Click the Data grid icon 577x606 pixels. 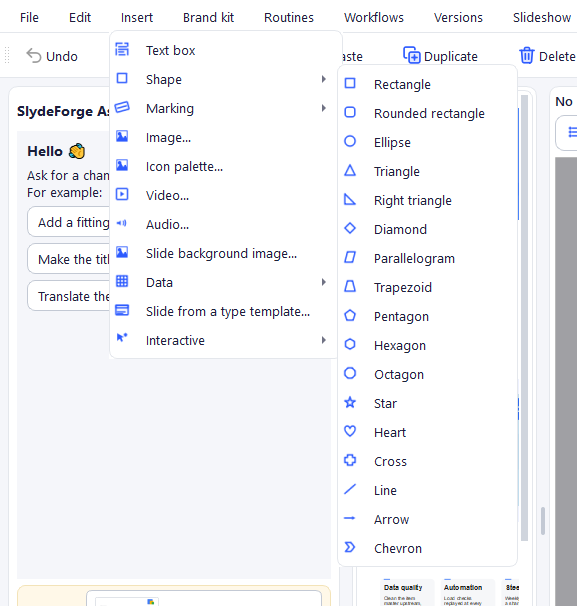coord(122,281)
